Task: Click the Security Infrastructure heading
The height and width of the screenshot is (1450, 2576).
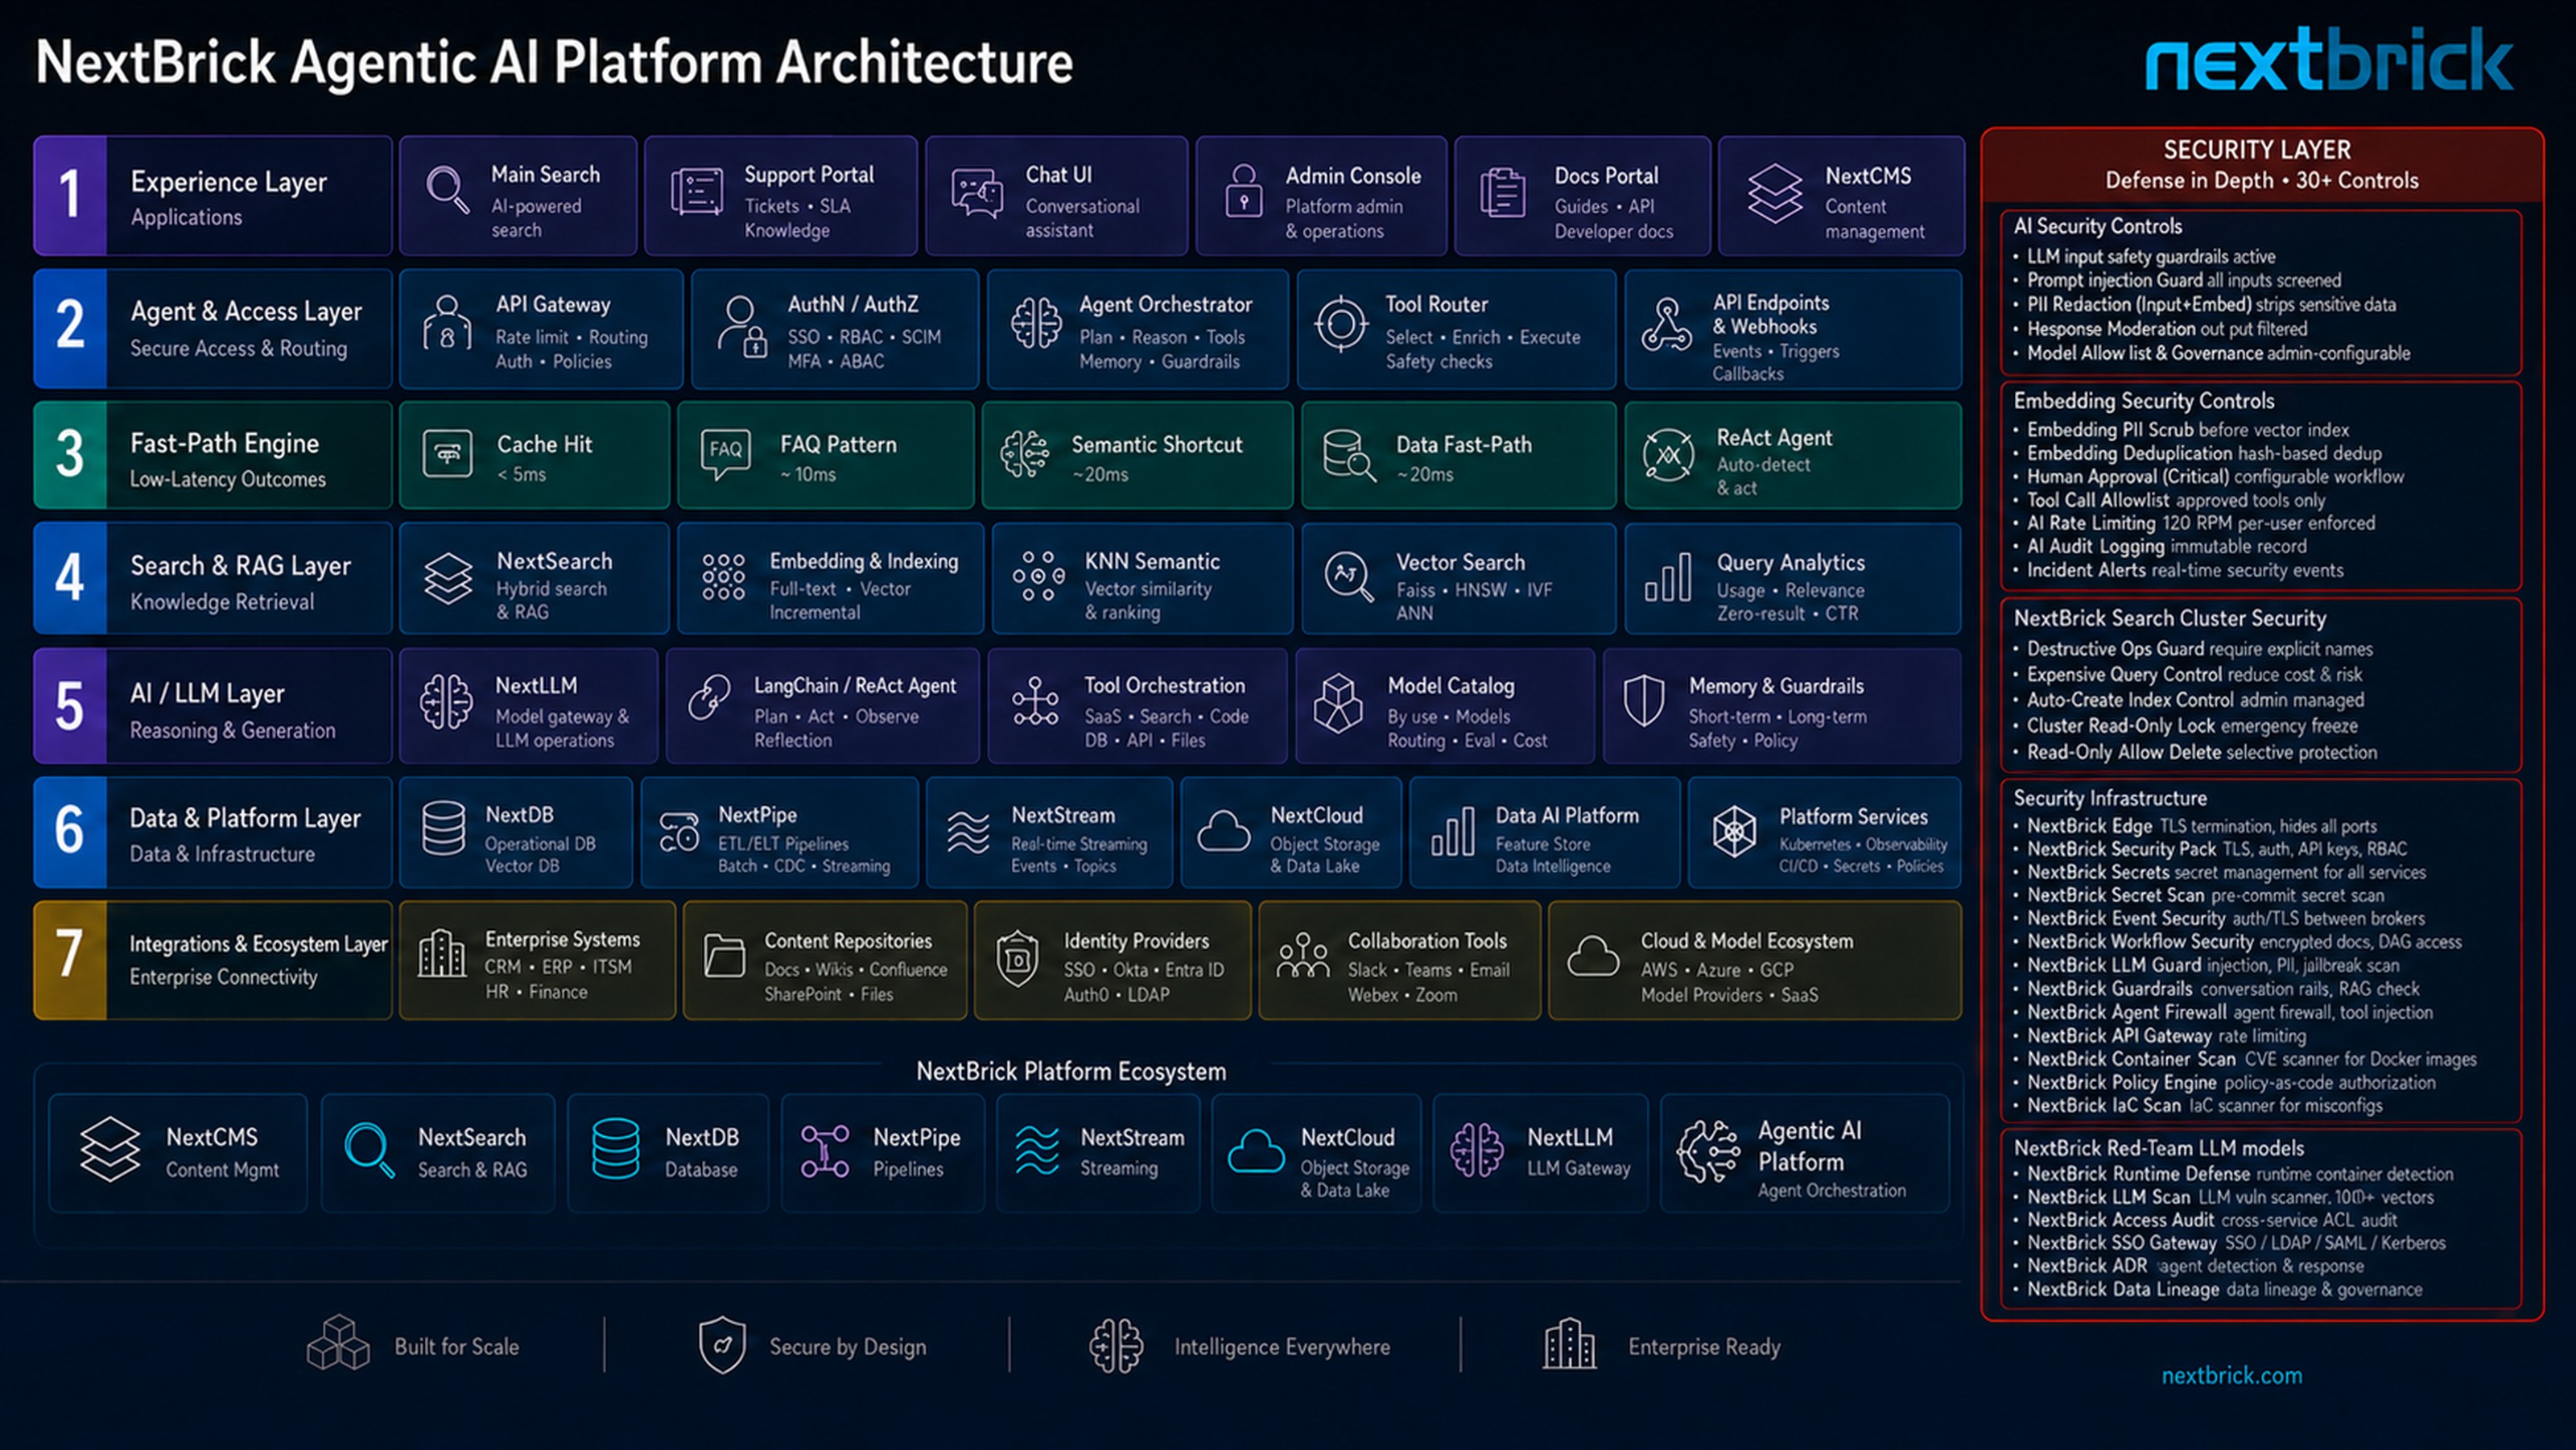Action: [2109, 798]
